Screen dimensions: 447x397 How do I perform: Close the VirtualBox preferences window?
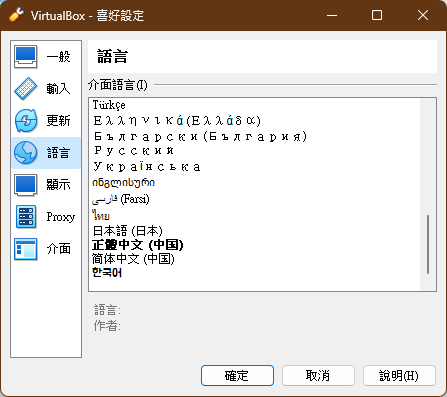(x=423, y=15)
